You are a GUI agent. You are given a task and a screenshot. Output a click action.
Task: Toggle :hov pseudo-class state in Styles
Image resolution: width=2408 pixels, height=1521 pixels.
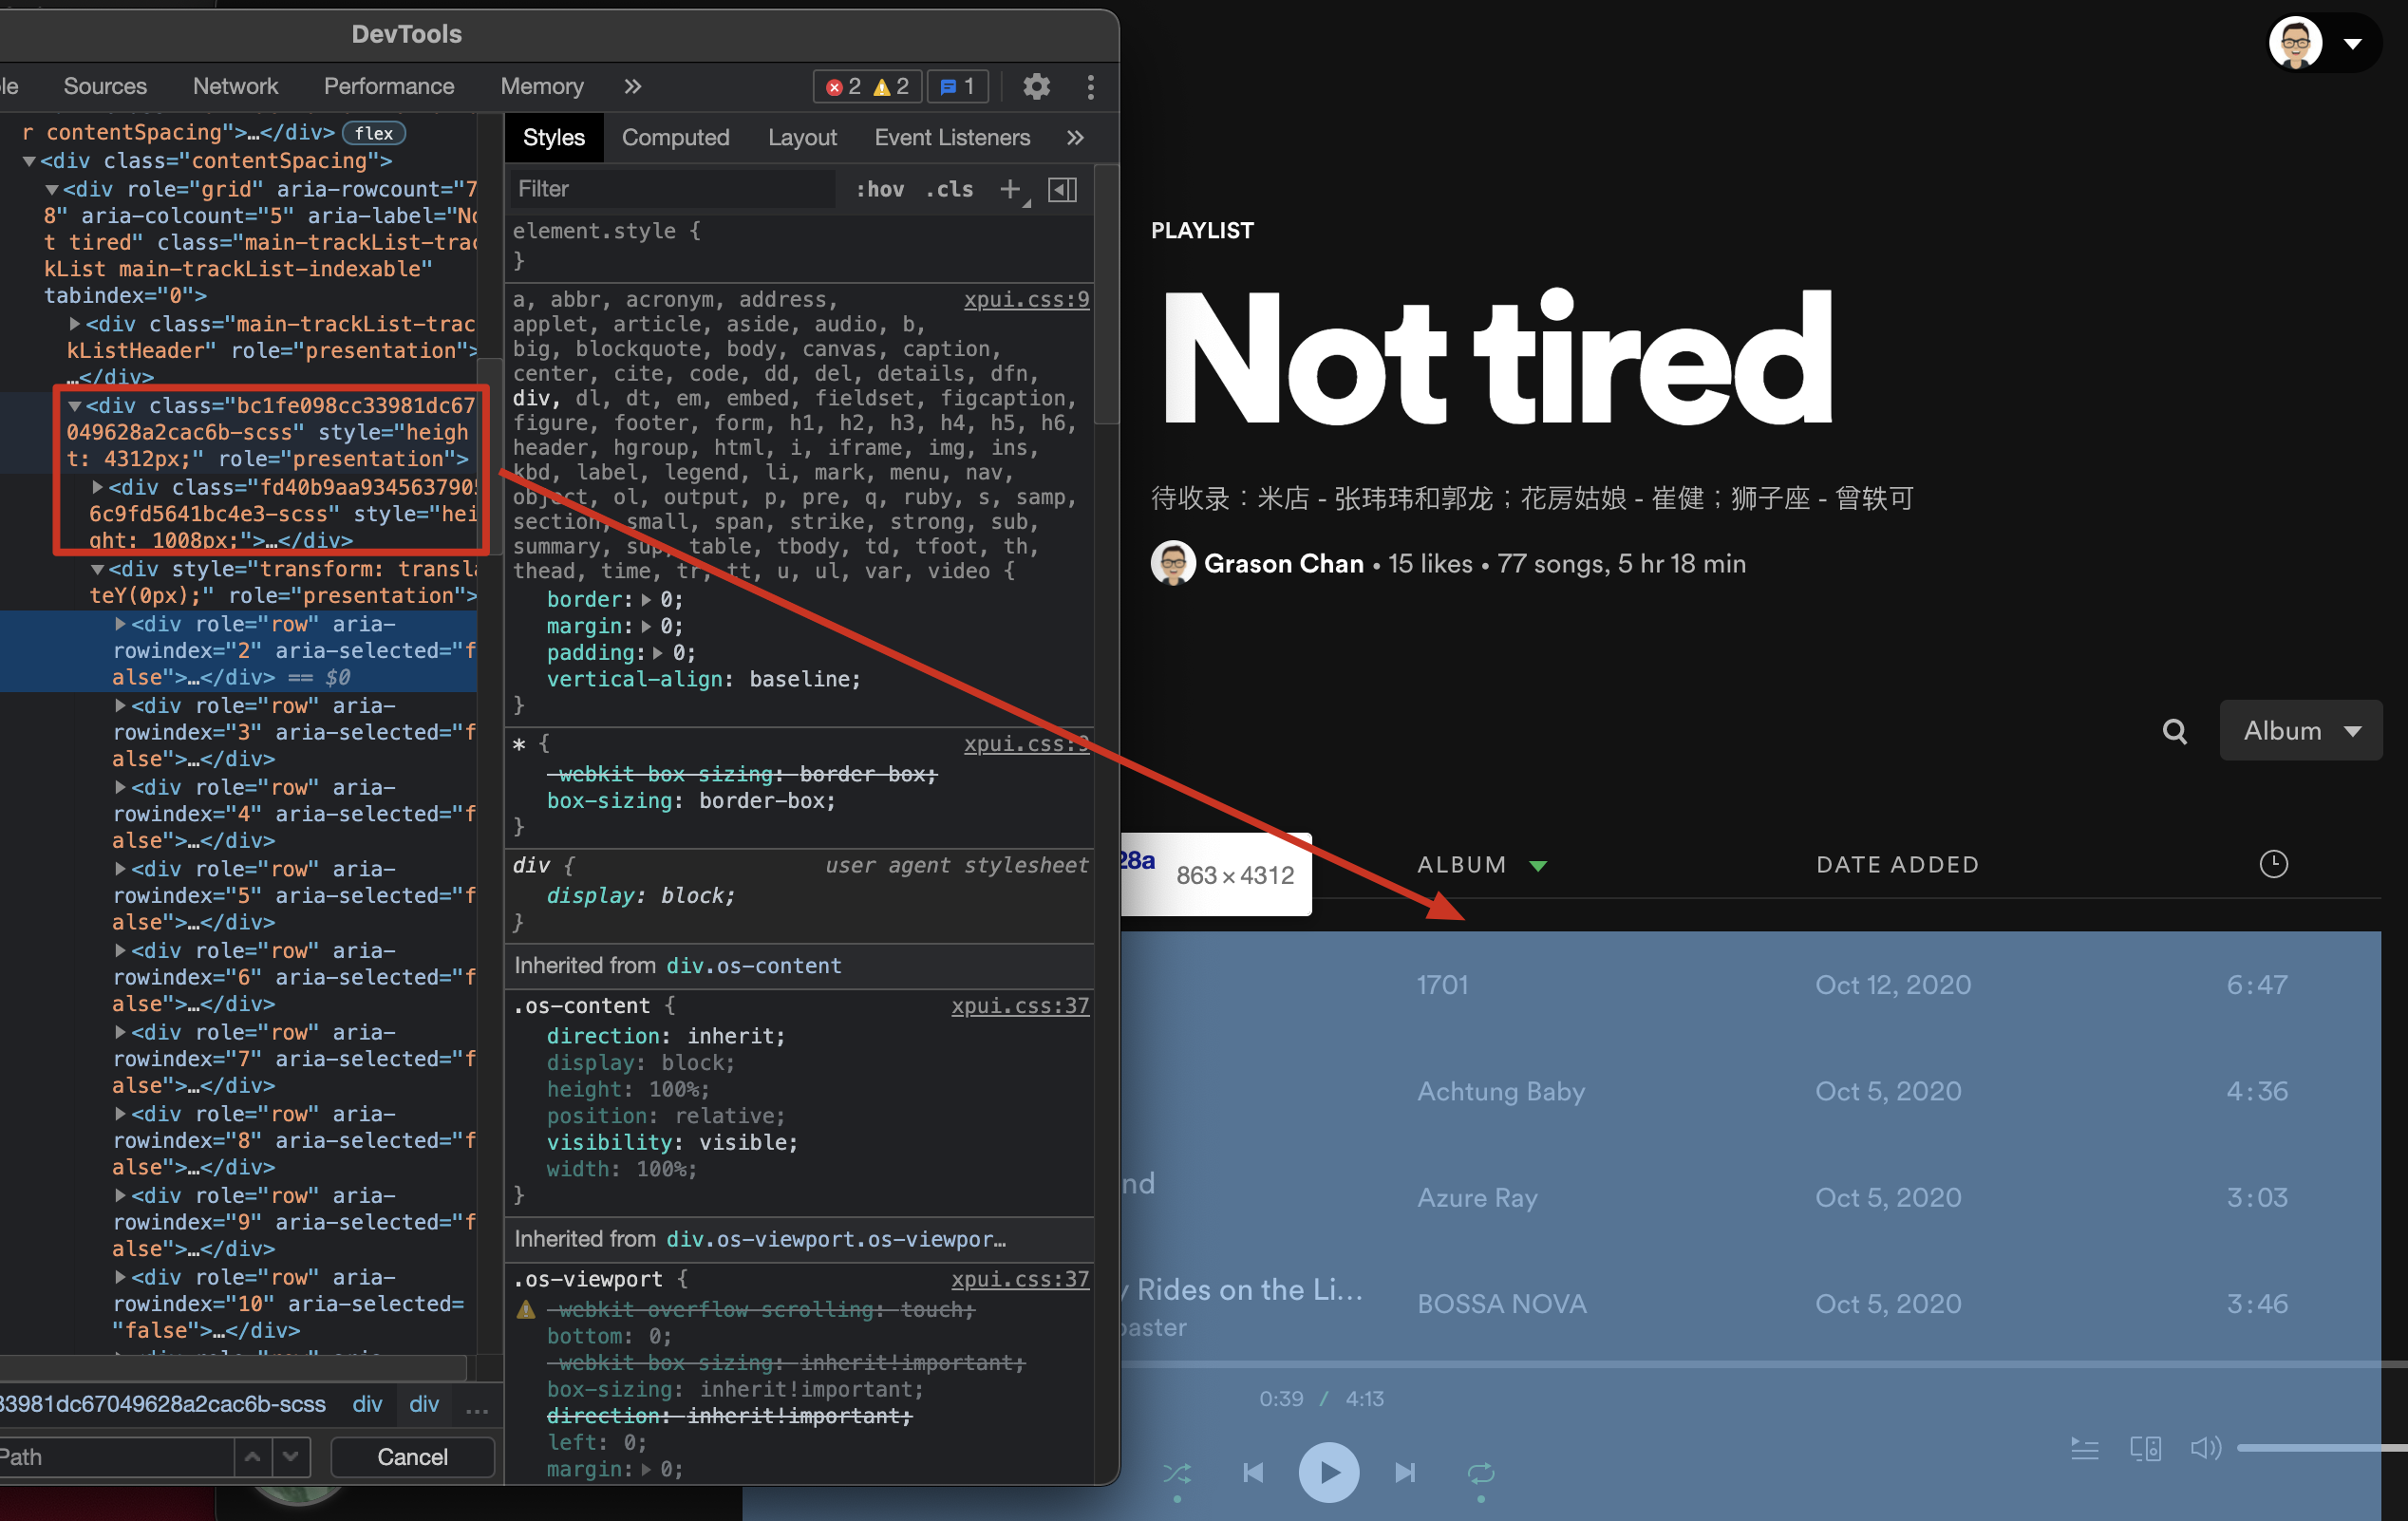click(x=879, y=189)
